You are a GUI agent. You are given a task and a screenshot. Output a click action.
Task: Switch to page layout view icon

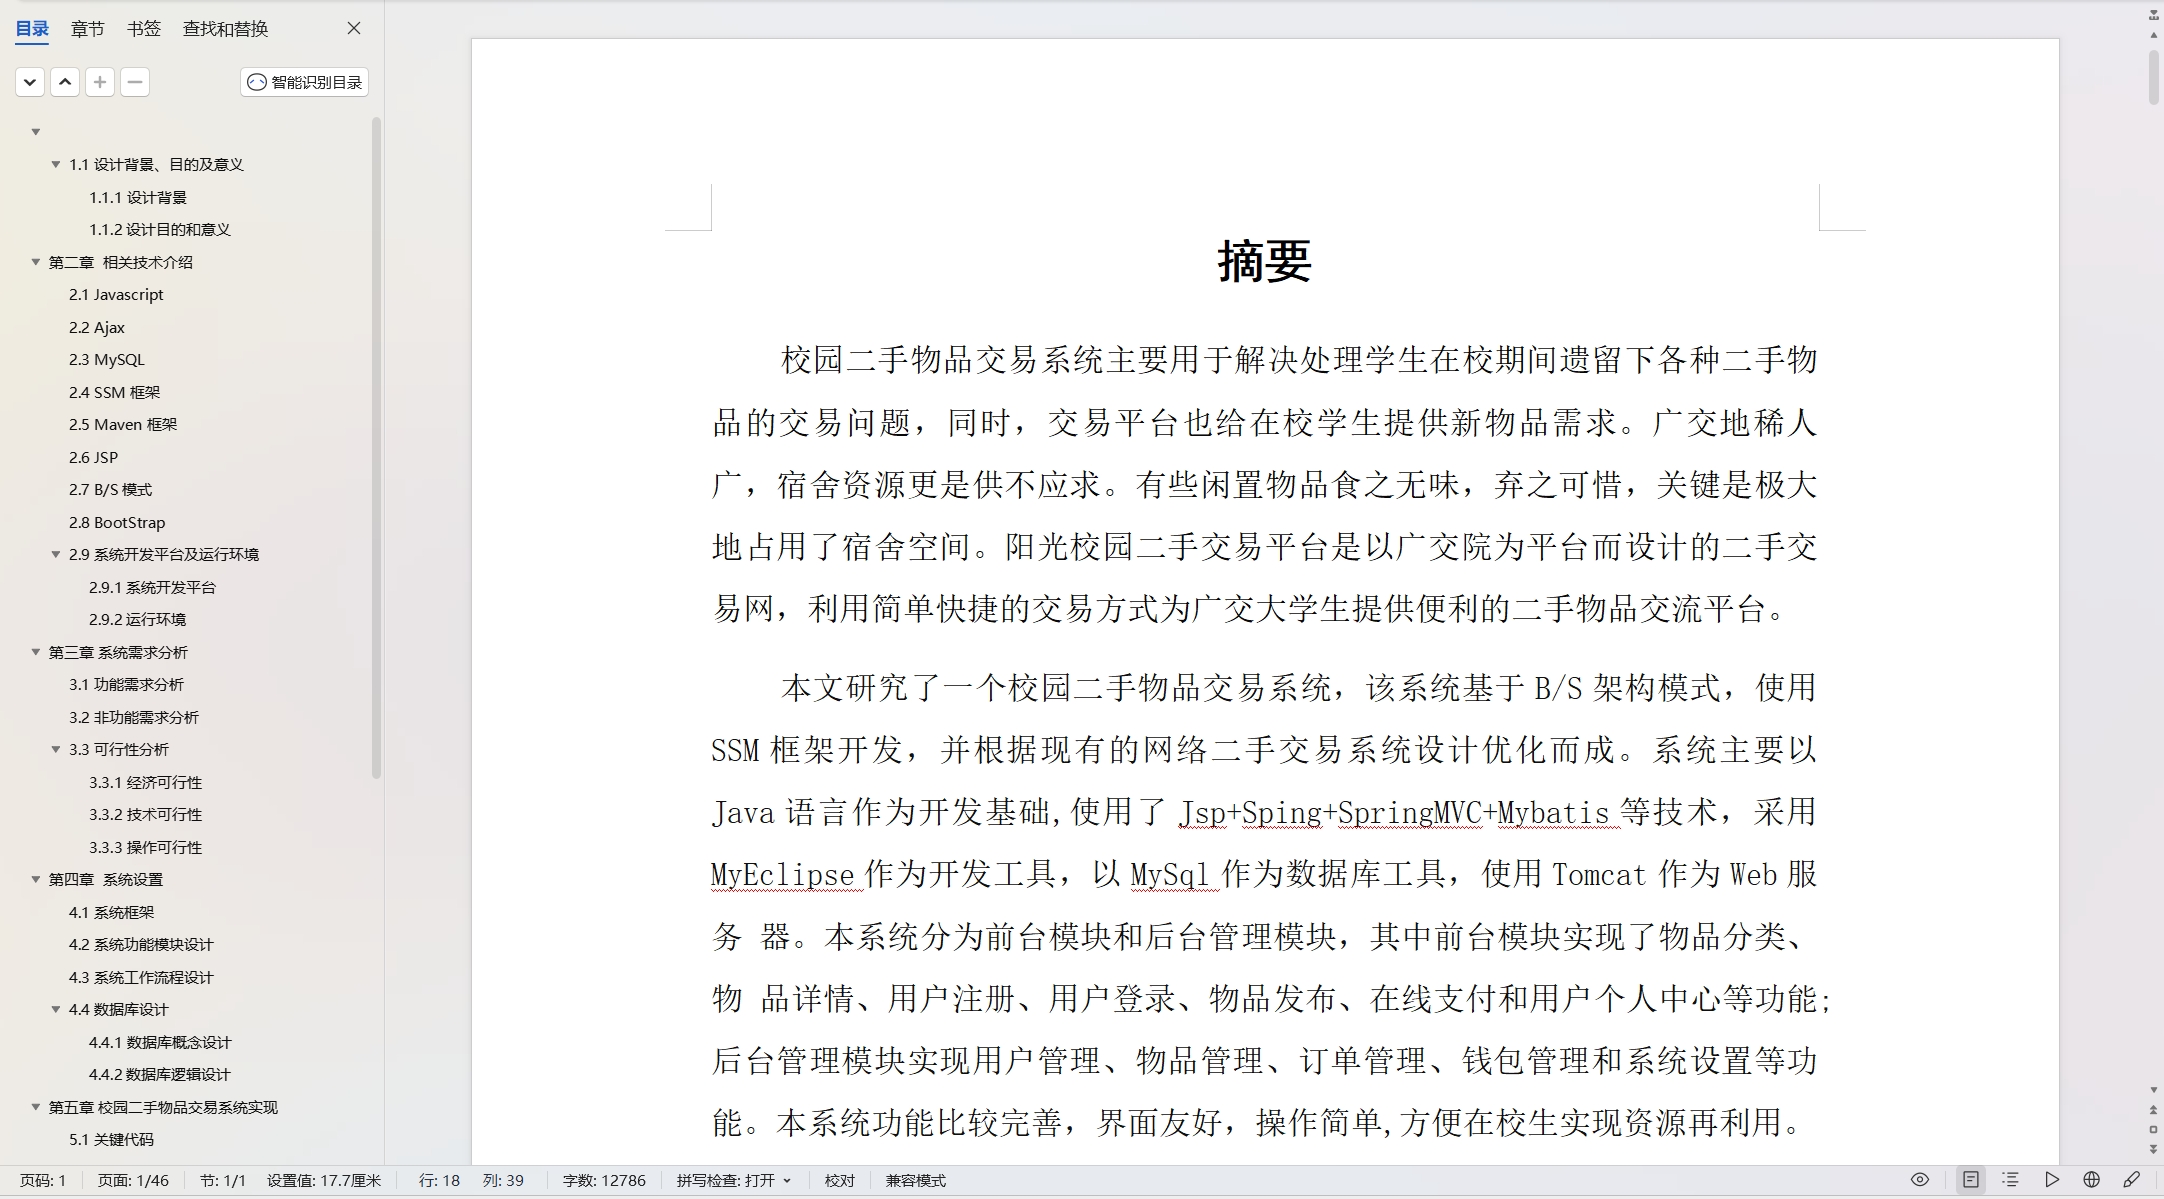pyautogui.click(x=1970, y=1180)
